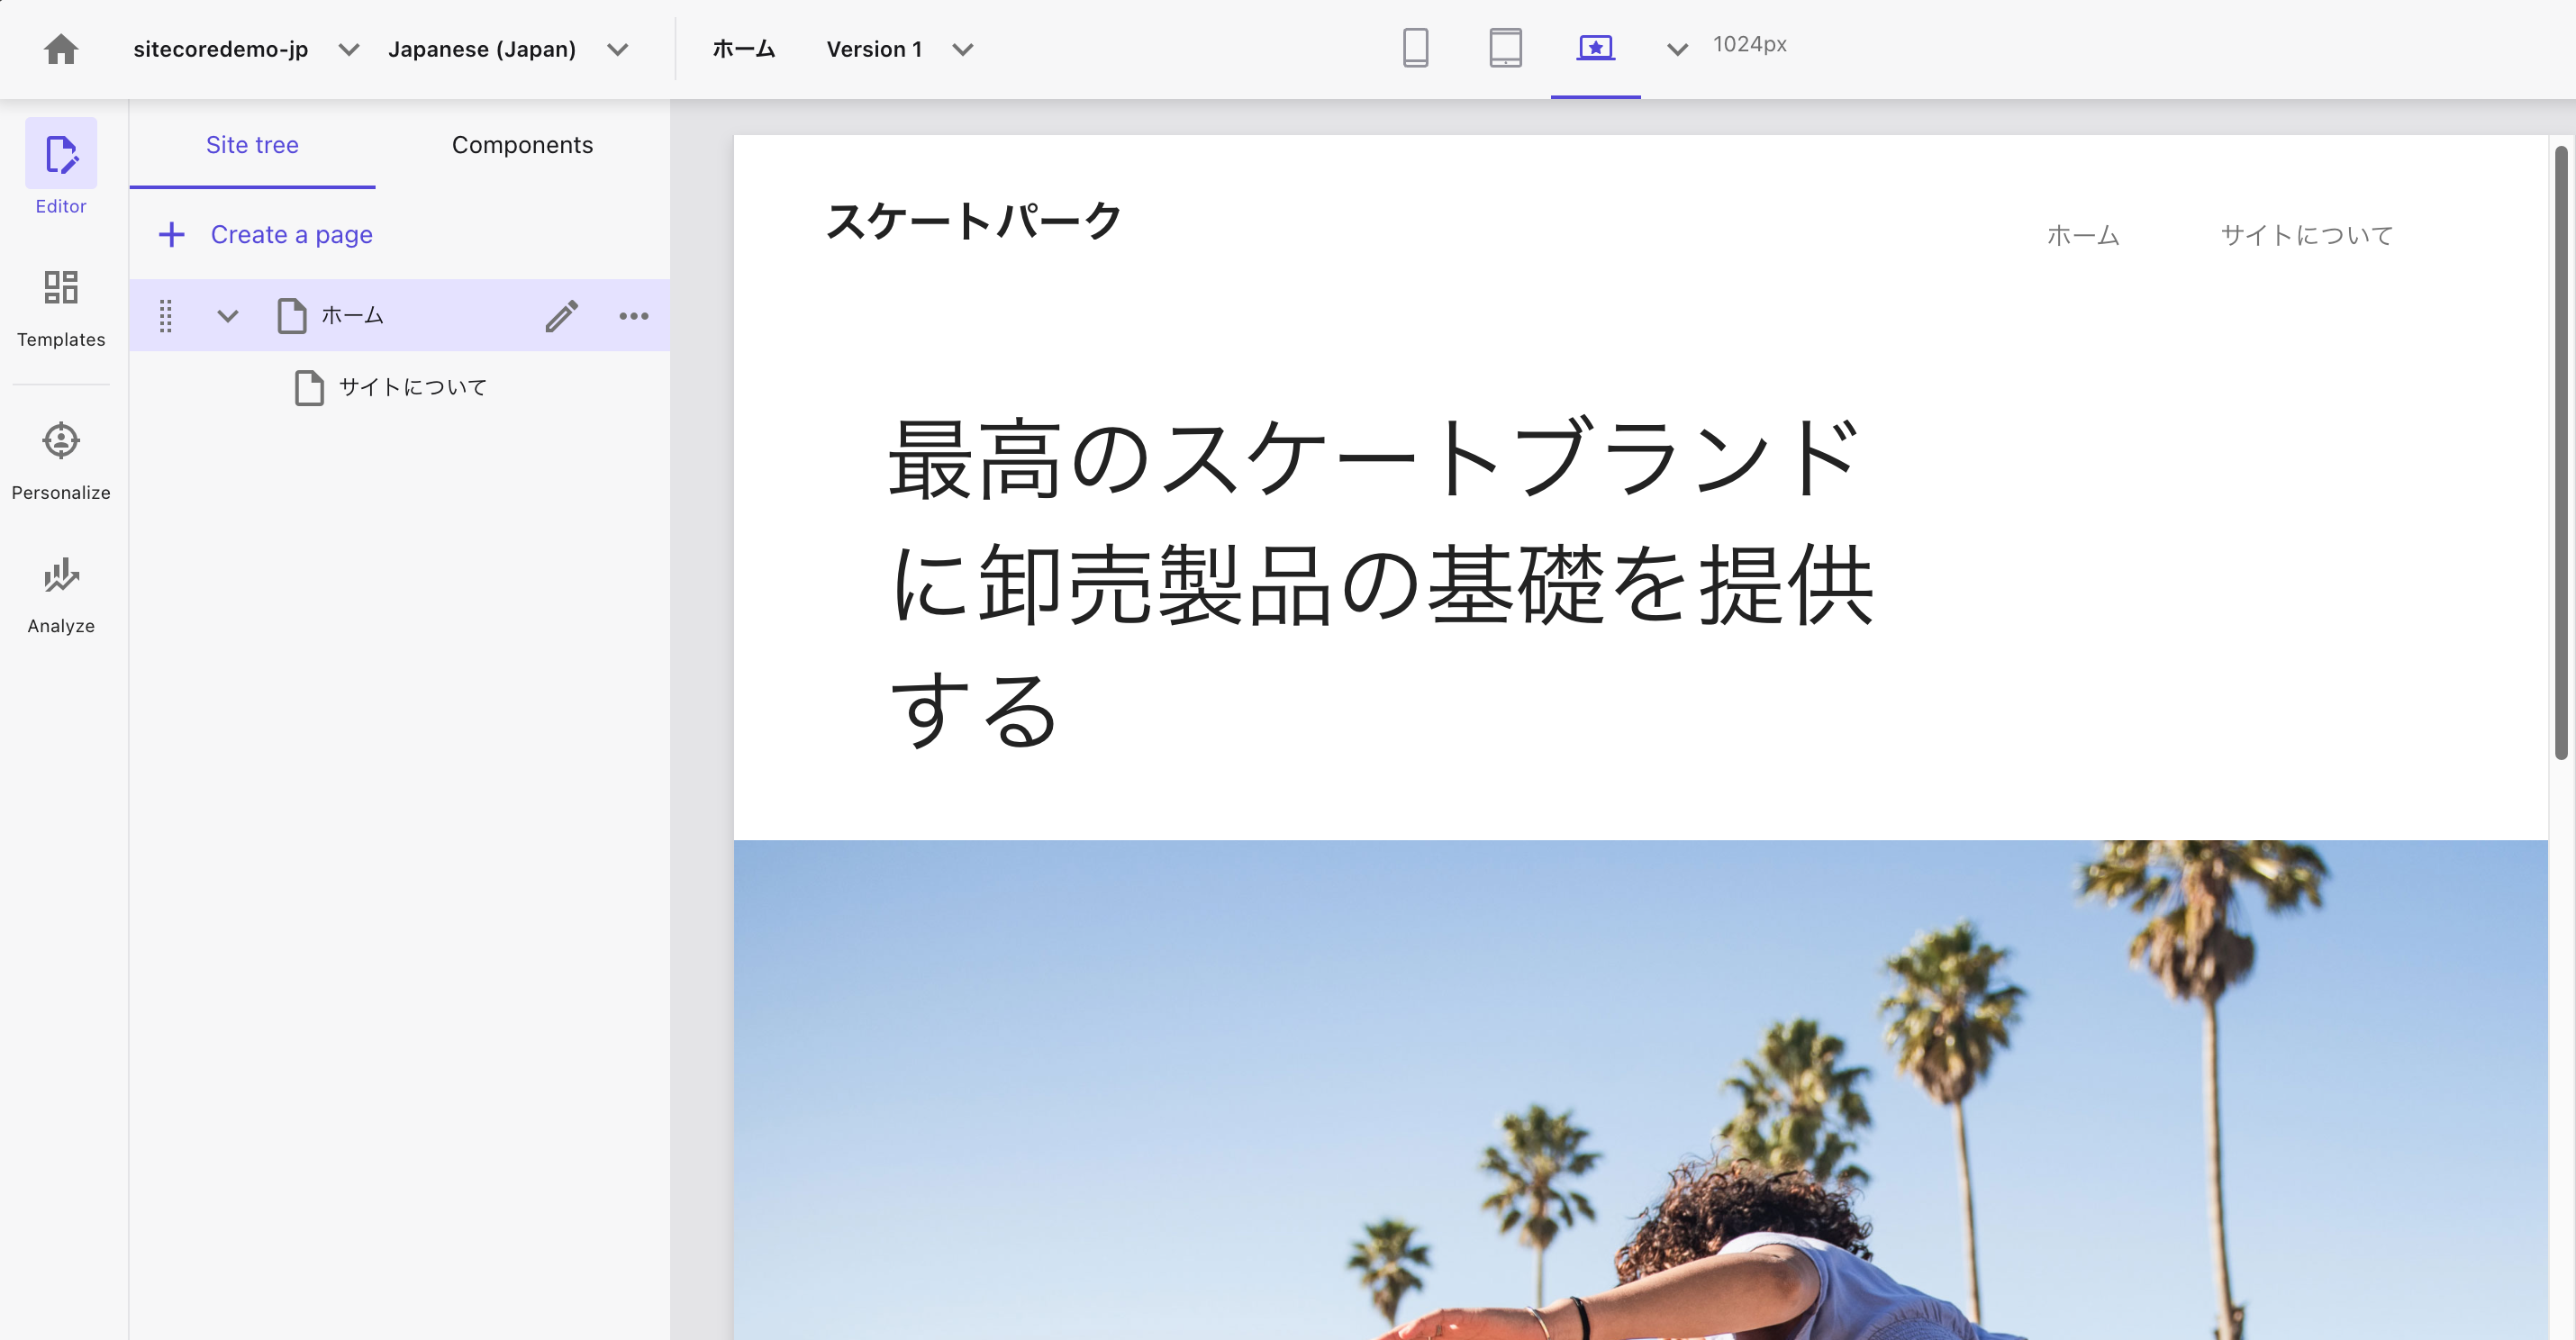Image resolution: width=2576 pixels, height=1340 pixels.
Task: Click the ホーム page name in top bar
Action: (x=743, y=49)
